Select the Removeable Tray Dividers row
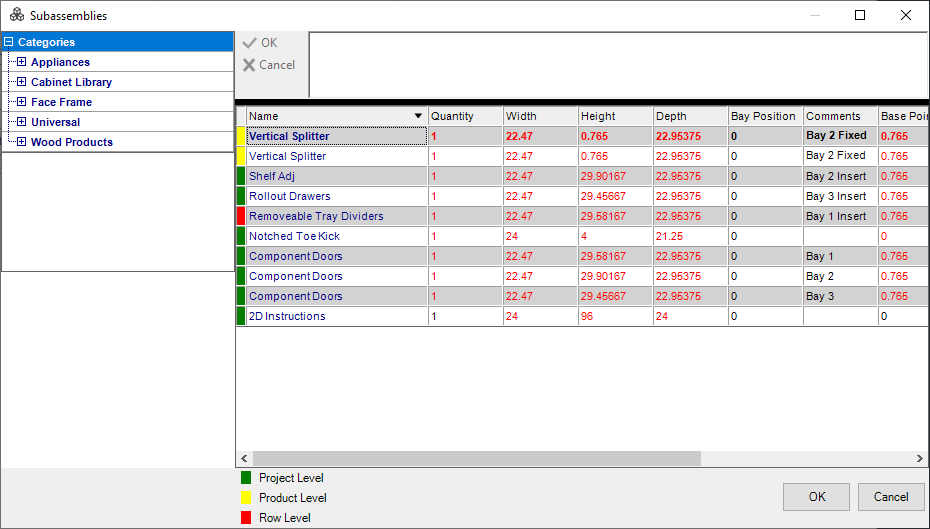This screenshot has width=930, height=529. coord(582,216)
